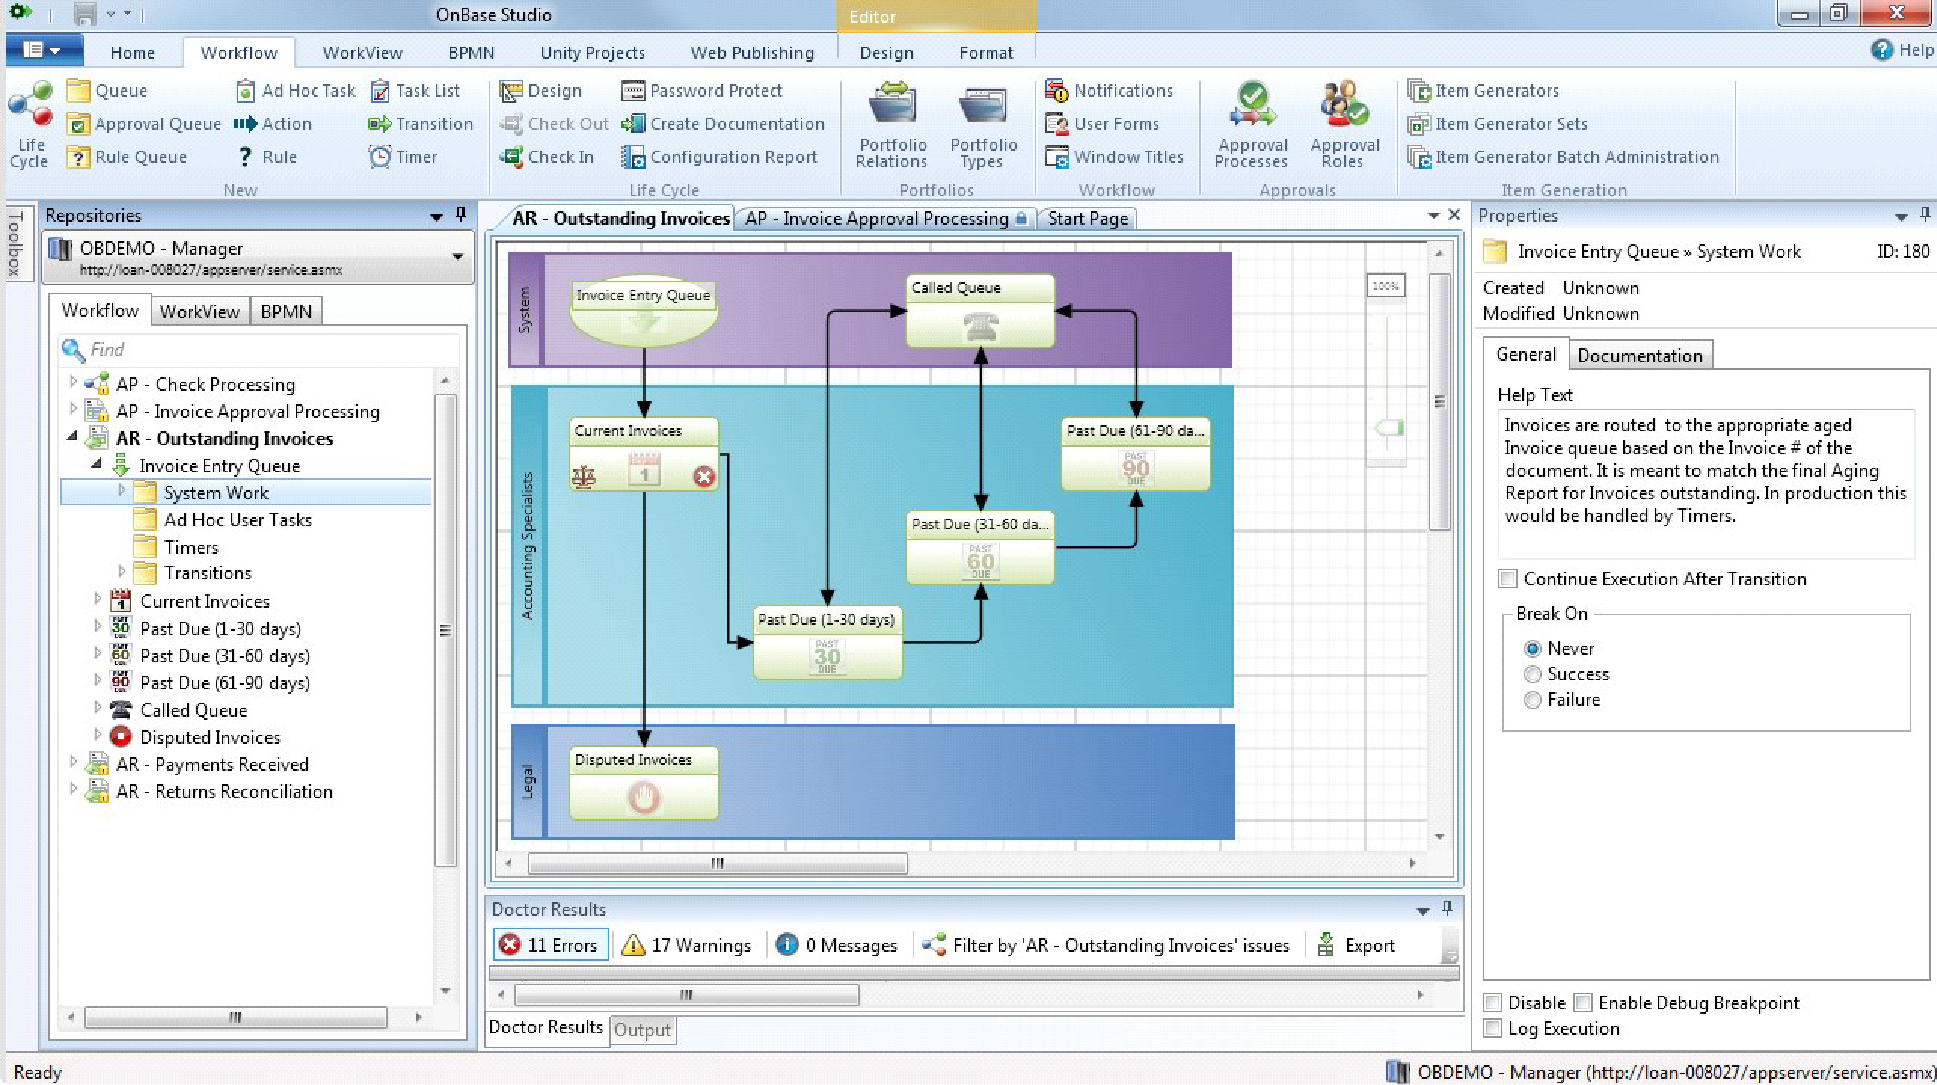Toggle the 17 Warnings filter
The image size is (1937, 1085).
click(x=686, y=945)
